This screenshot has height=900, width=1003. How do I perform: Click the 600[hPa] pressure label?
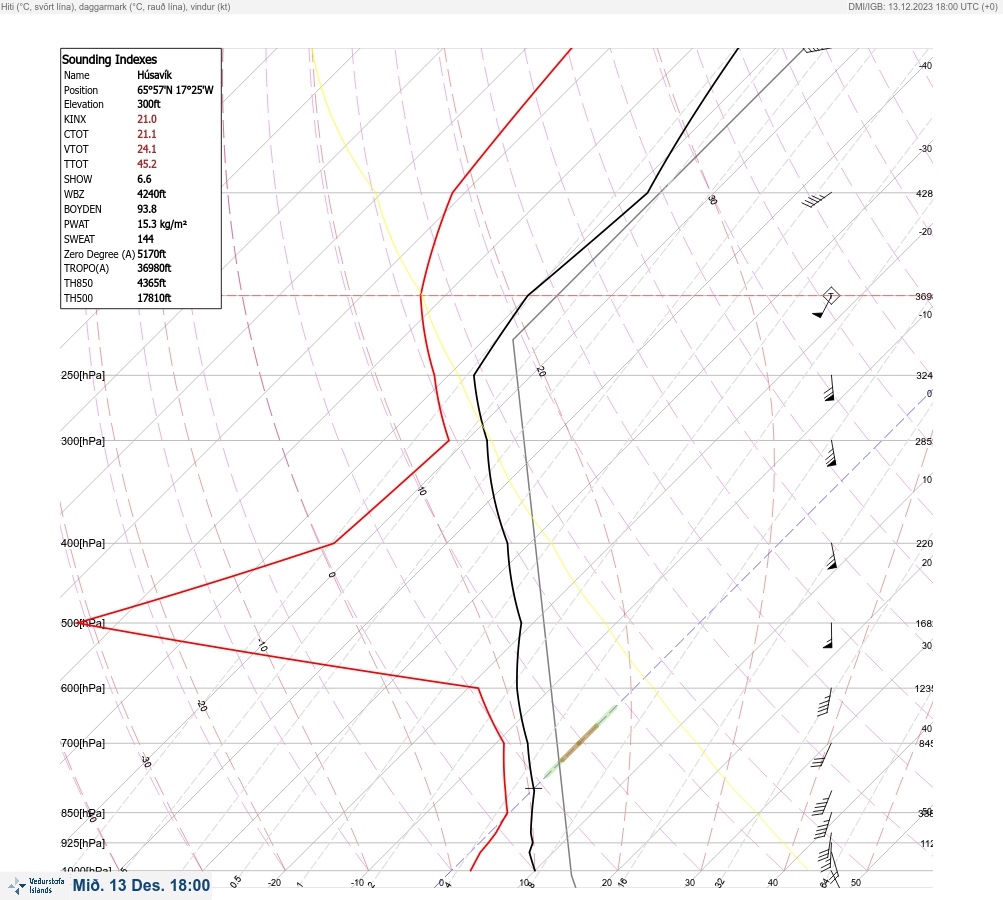click(x=83, y=688)
